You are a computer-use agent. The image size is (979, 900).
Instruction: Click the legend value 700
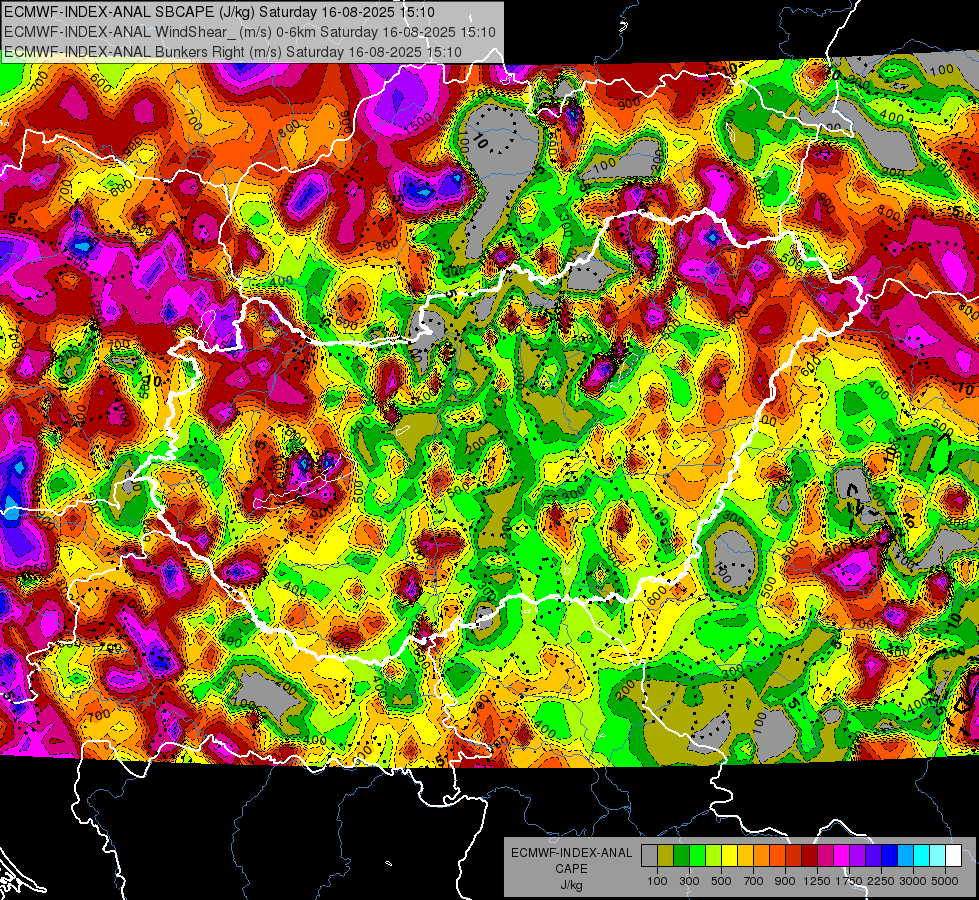754,881
